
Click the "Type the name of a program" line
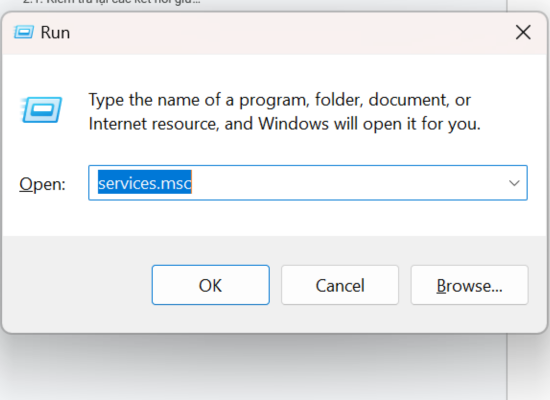coord(280,100)
